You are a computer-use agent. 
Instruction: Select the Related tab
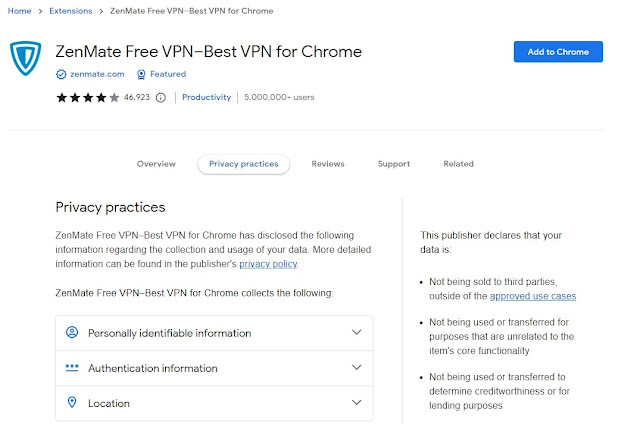[458, 164]
